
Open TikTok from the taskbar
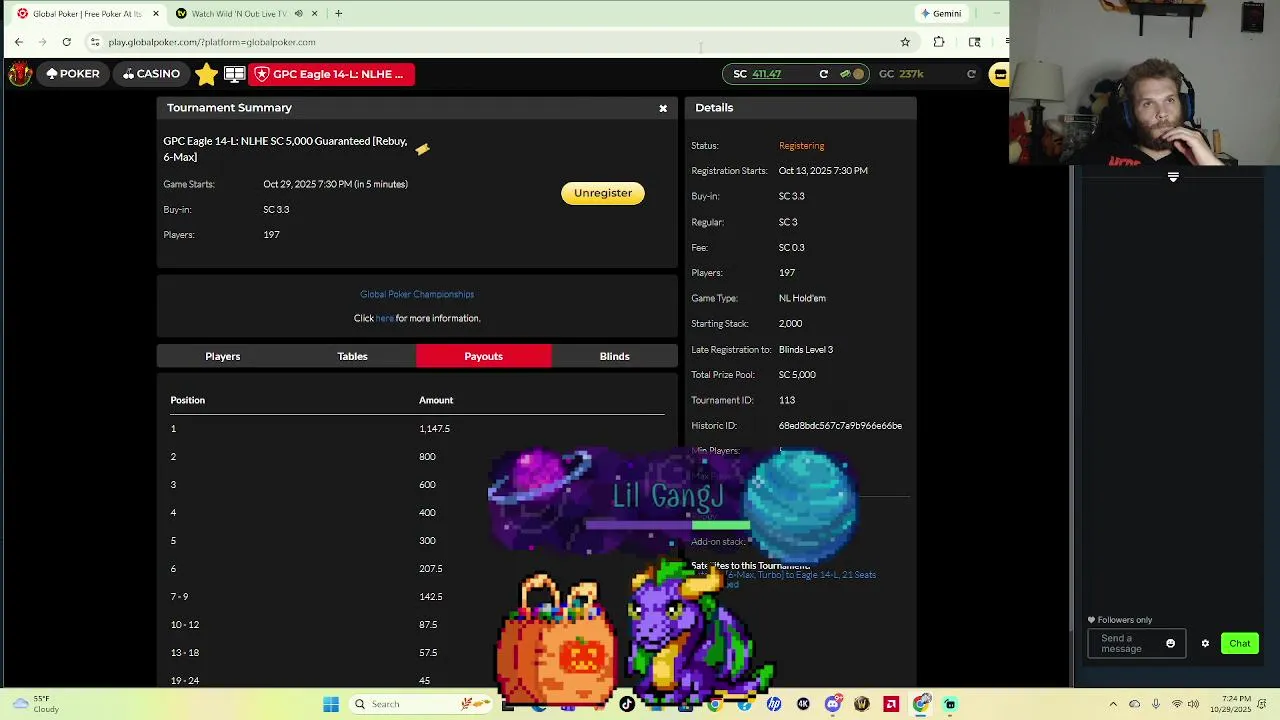(627, 704)
